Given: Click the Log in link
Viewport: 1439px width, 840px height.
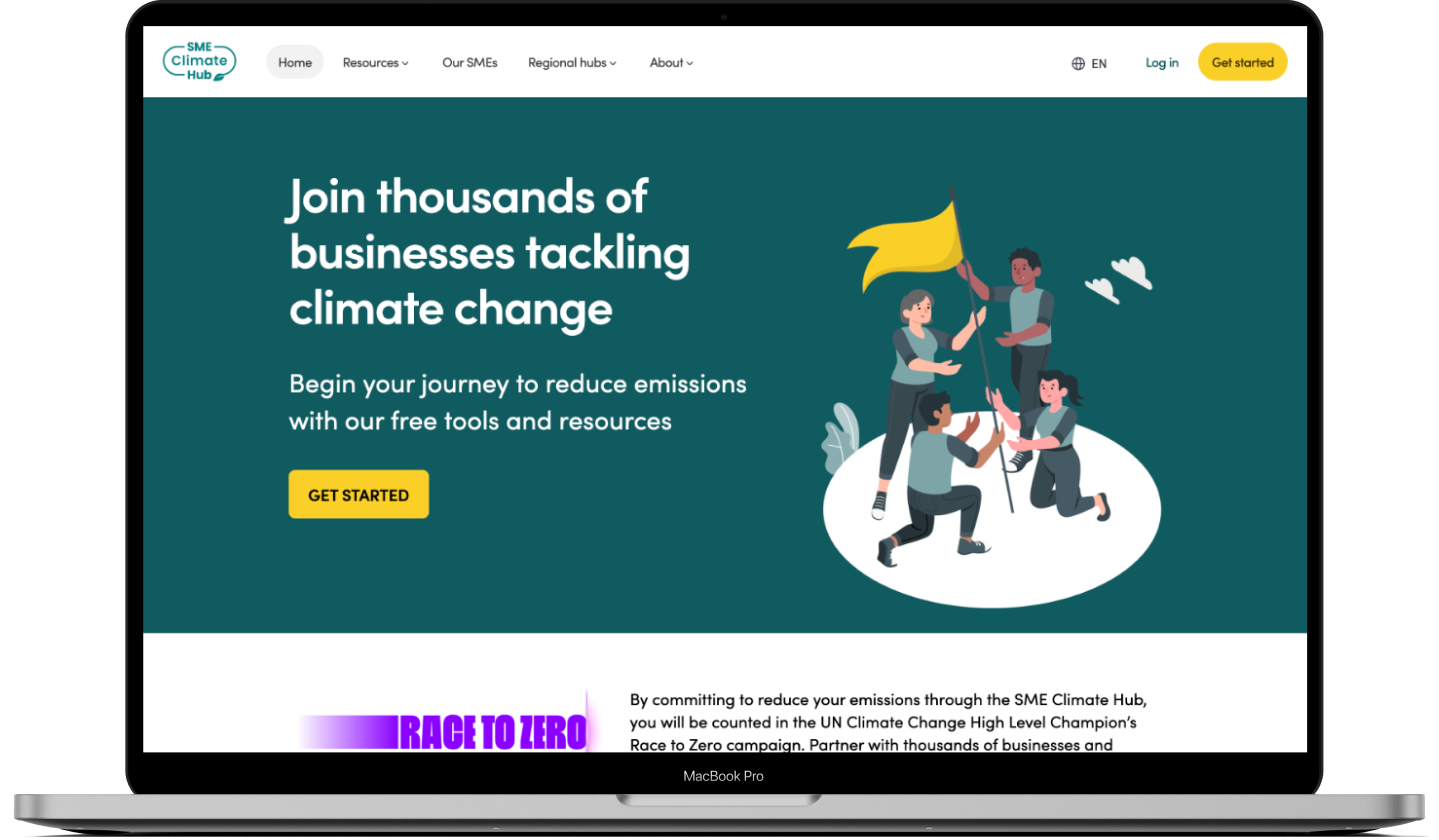Looking at the screenshot, I should (1162, 62).
